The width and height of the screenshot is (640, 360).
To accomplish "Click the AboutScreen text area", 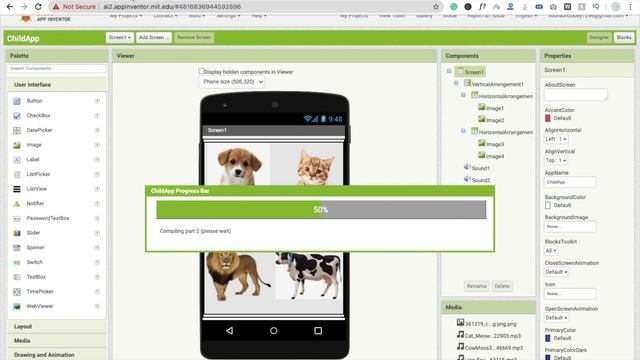I will tap(576, 95).
